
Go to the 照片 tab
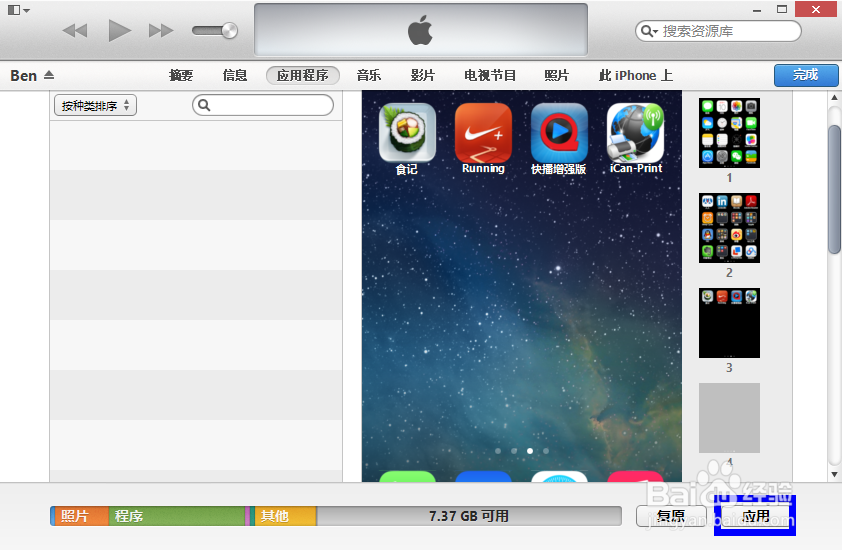557,76
